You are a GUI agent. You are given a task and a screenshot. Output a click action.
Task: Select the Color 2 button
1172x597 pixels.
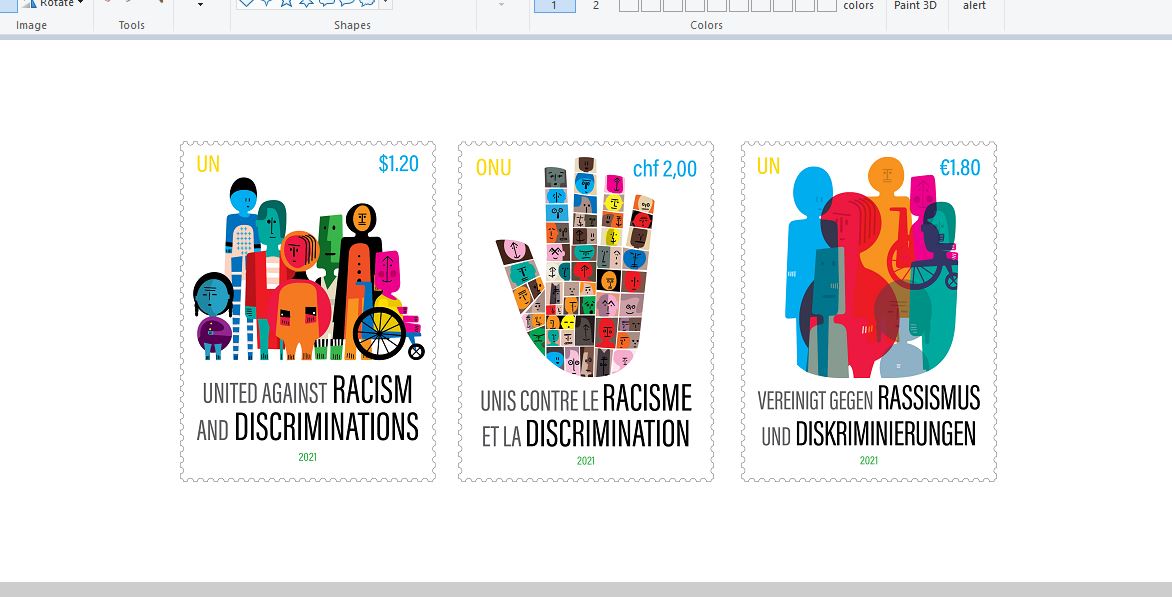click(596, 5)
